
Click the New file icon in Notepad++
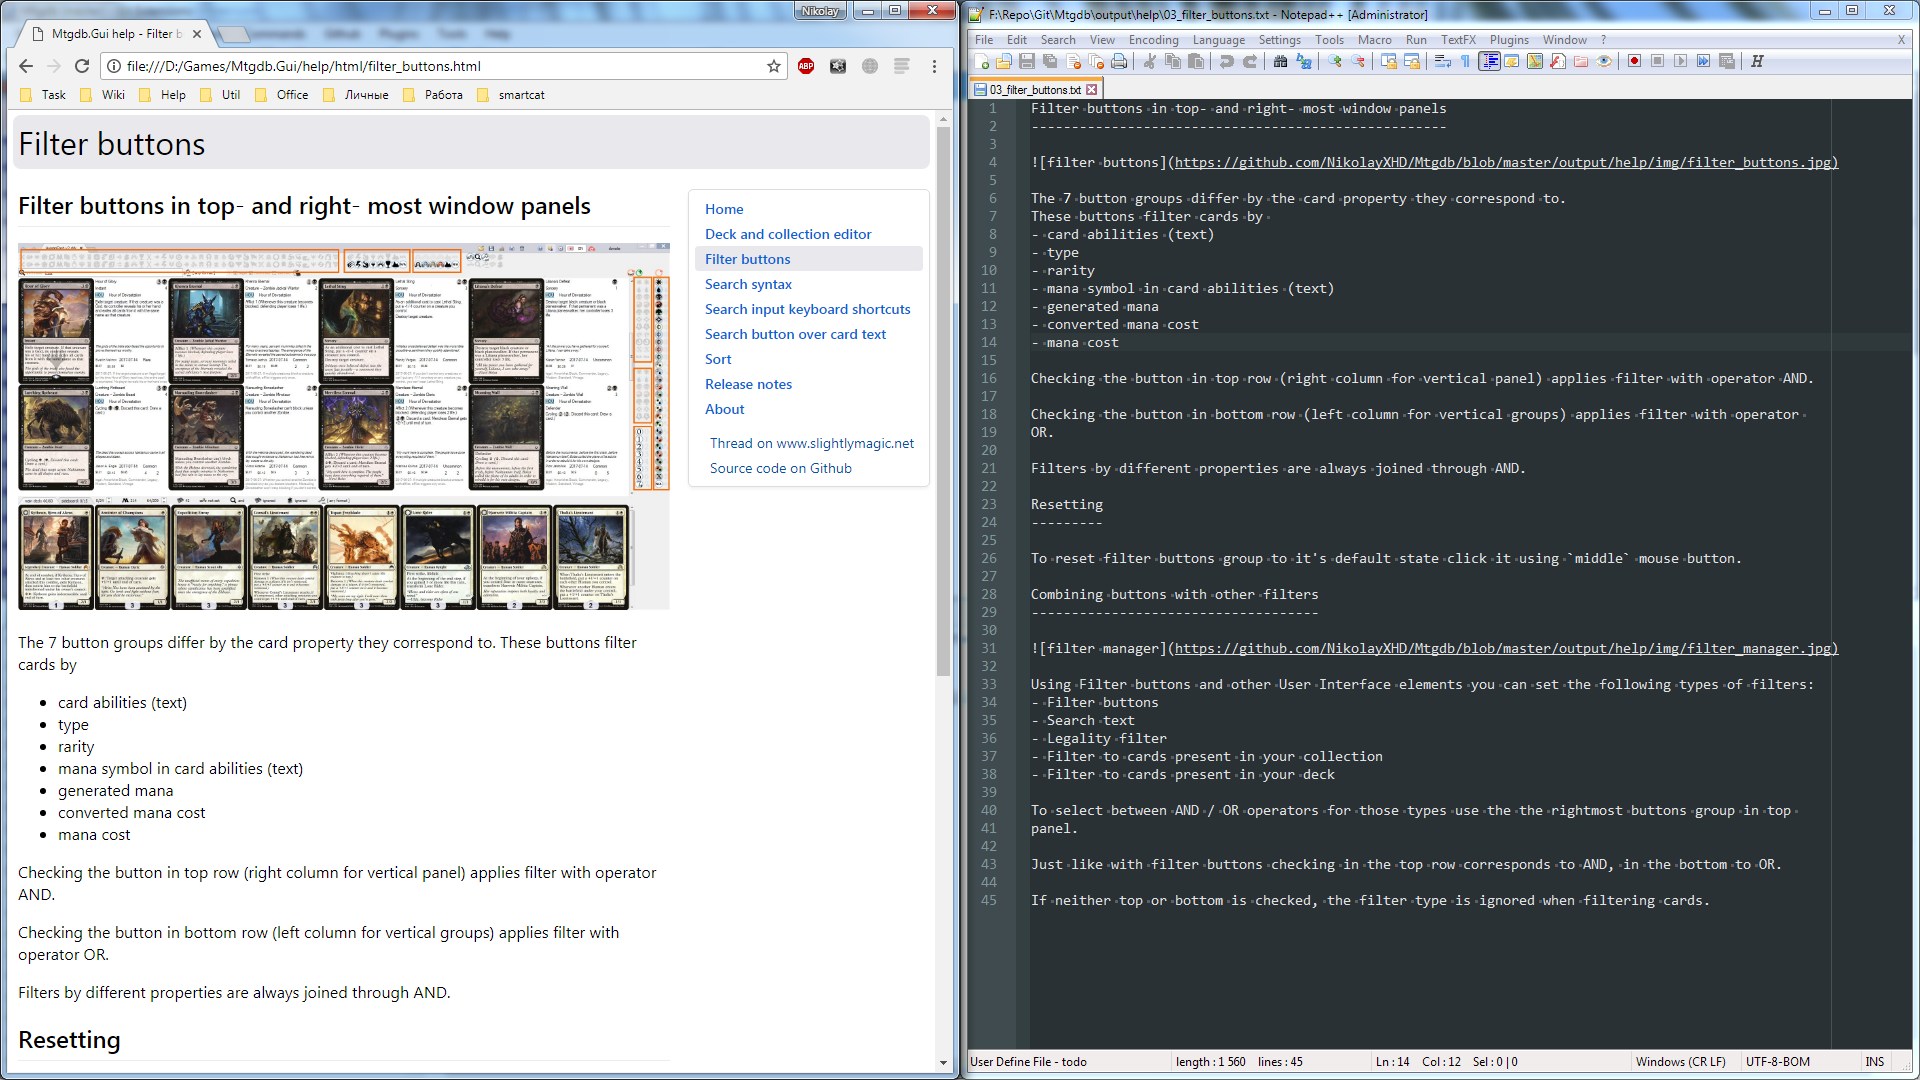tap(982, 61)
